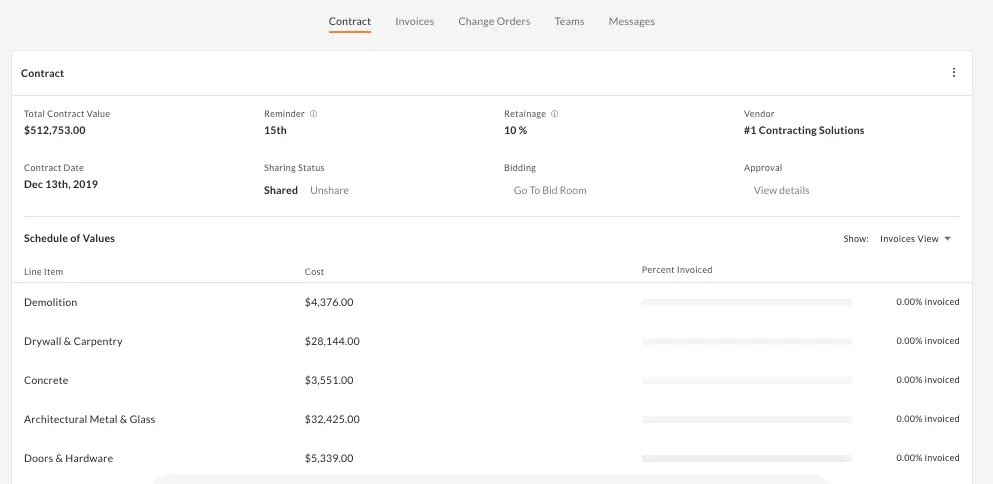Image resolution: width=993 pixels, height=484 pixels.
Task: Click the Architectural Metal & Glass progress bar
Action: click(x=747, y=419)
